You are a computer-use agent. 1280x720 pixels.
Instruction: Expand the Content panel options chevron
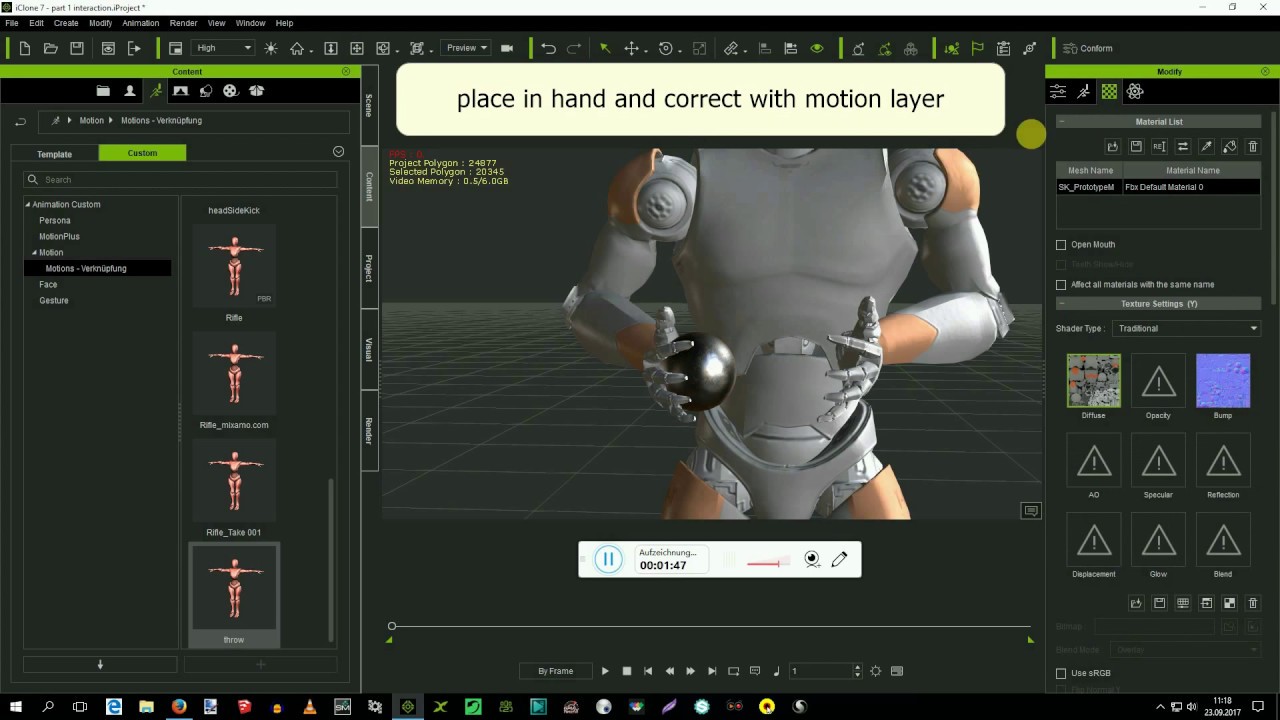coord(338,152)
